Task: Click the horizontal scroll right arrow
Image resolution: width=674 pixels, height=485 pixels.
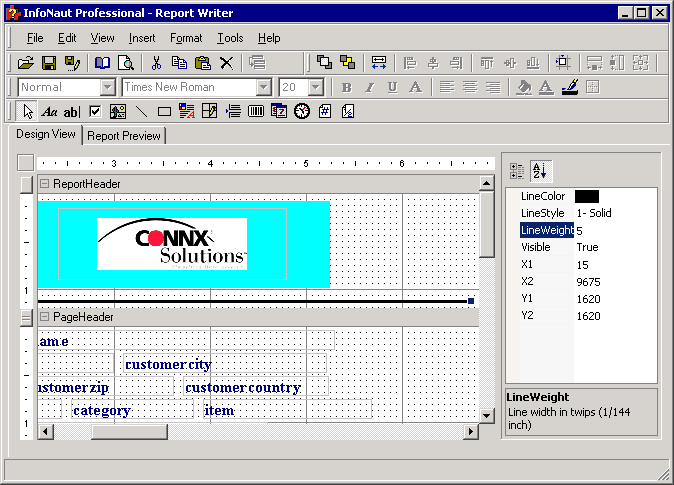Action: coord(471,431)
